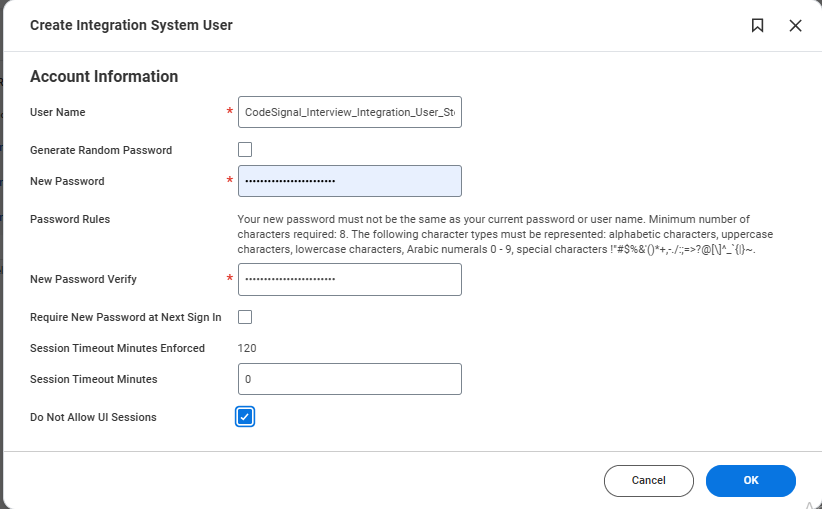Select the Account Information heading
This screenshot has height=509, width=822.
pos(104,77)
